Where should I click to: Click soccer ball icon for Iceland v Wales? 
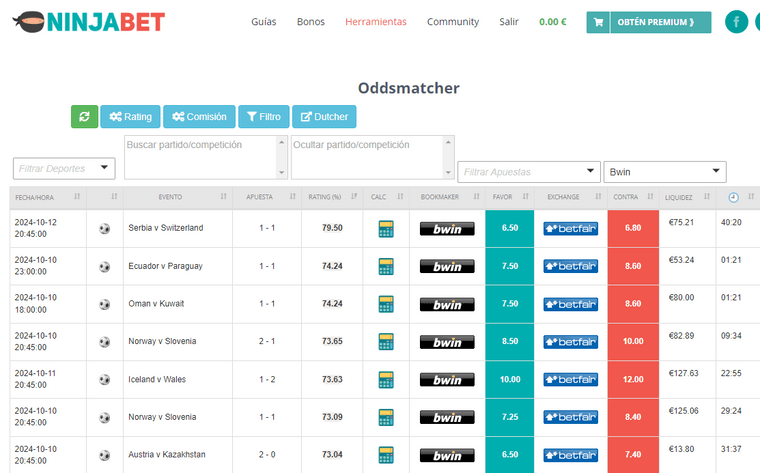(x=104, y=379)
